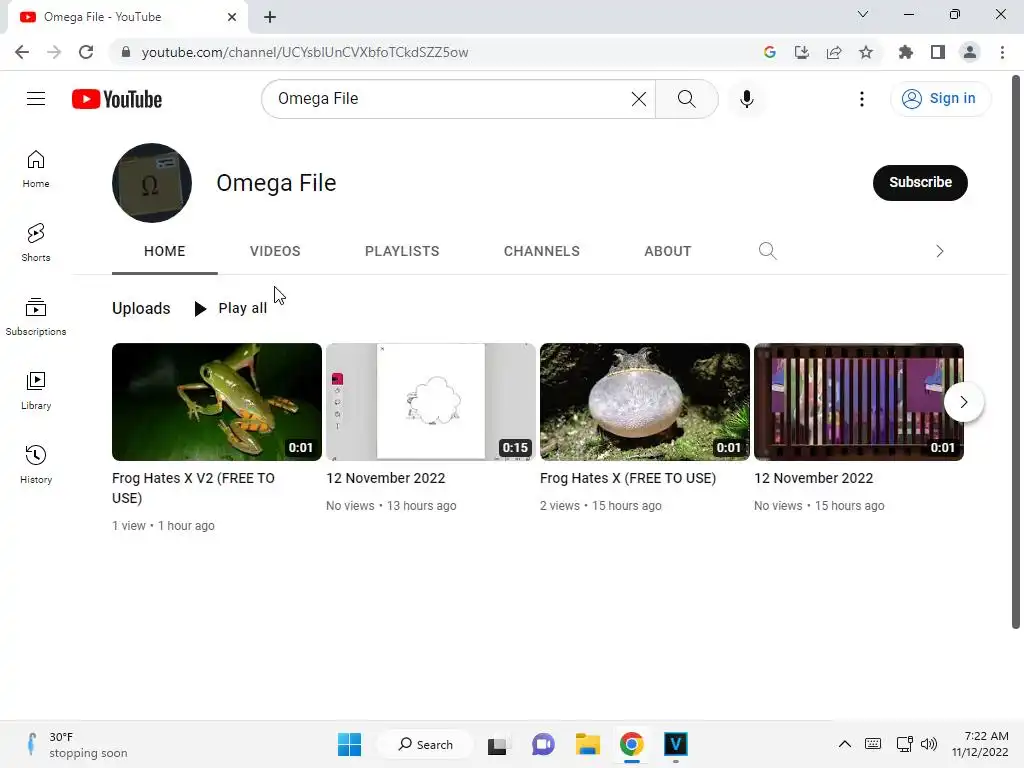
Task: Open video title Frog Hates X V2
Action: [193, 488]
